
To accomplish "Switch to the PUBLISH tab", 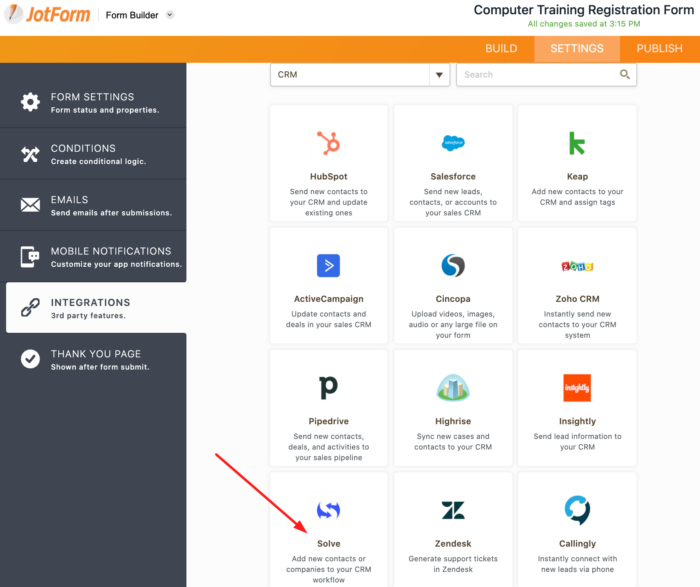I will [x=659, y=49].
